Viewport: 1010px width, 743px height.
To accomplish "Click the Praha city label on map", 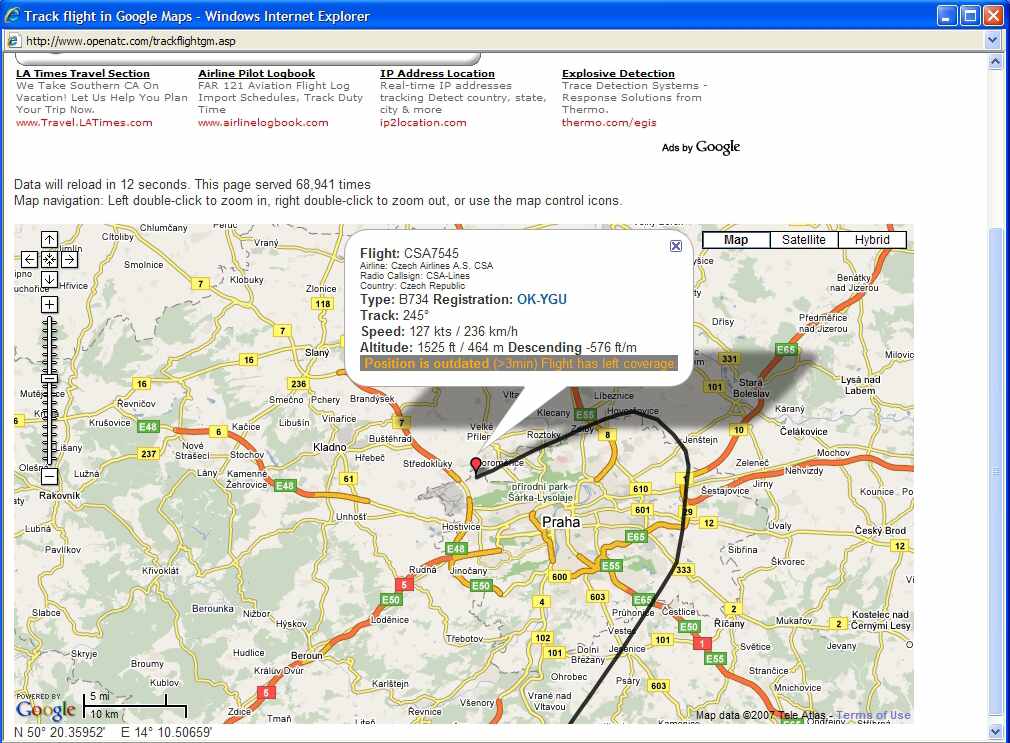I will click(x=561, y=522).
